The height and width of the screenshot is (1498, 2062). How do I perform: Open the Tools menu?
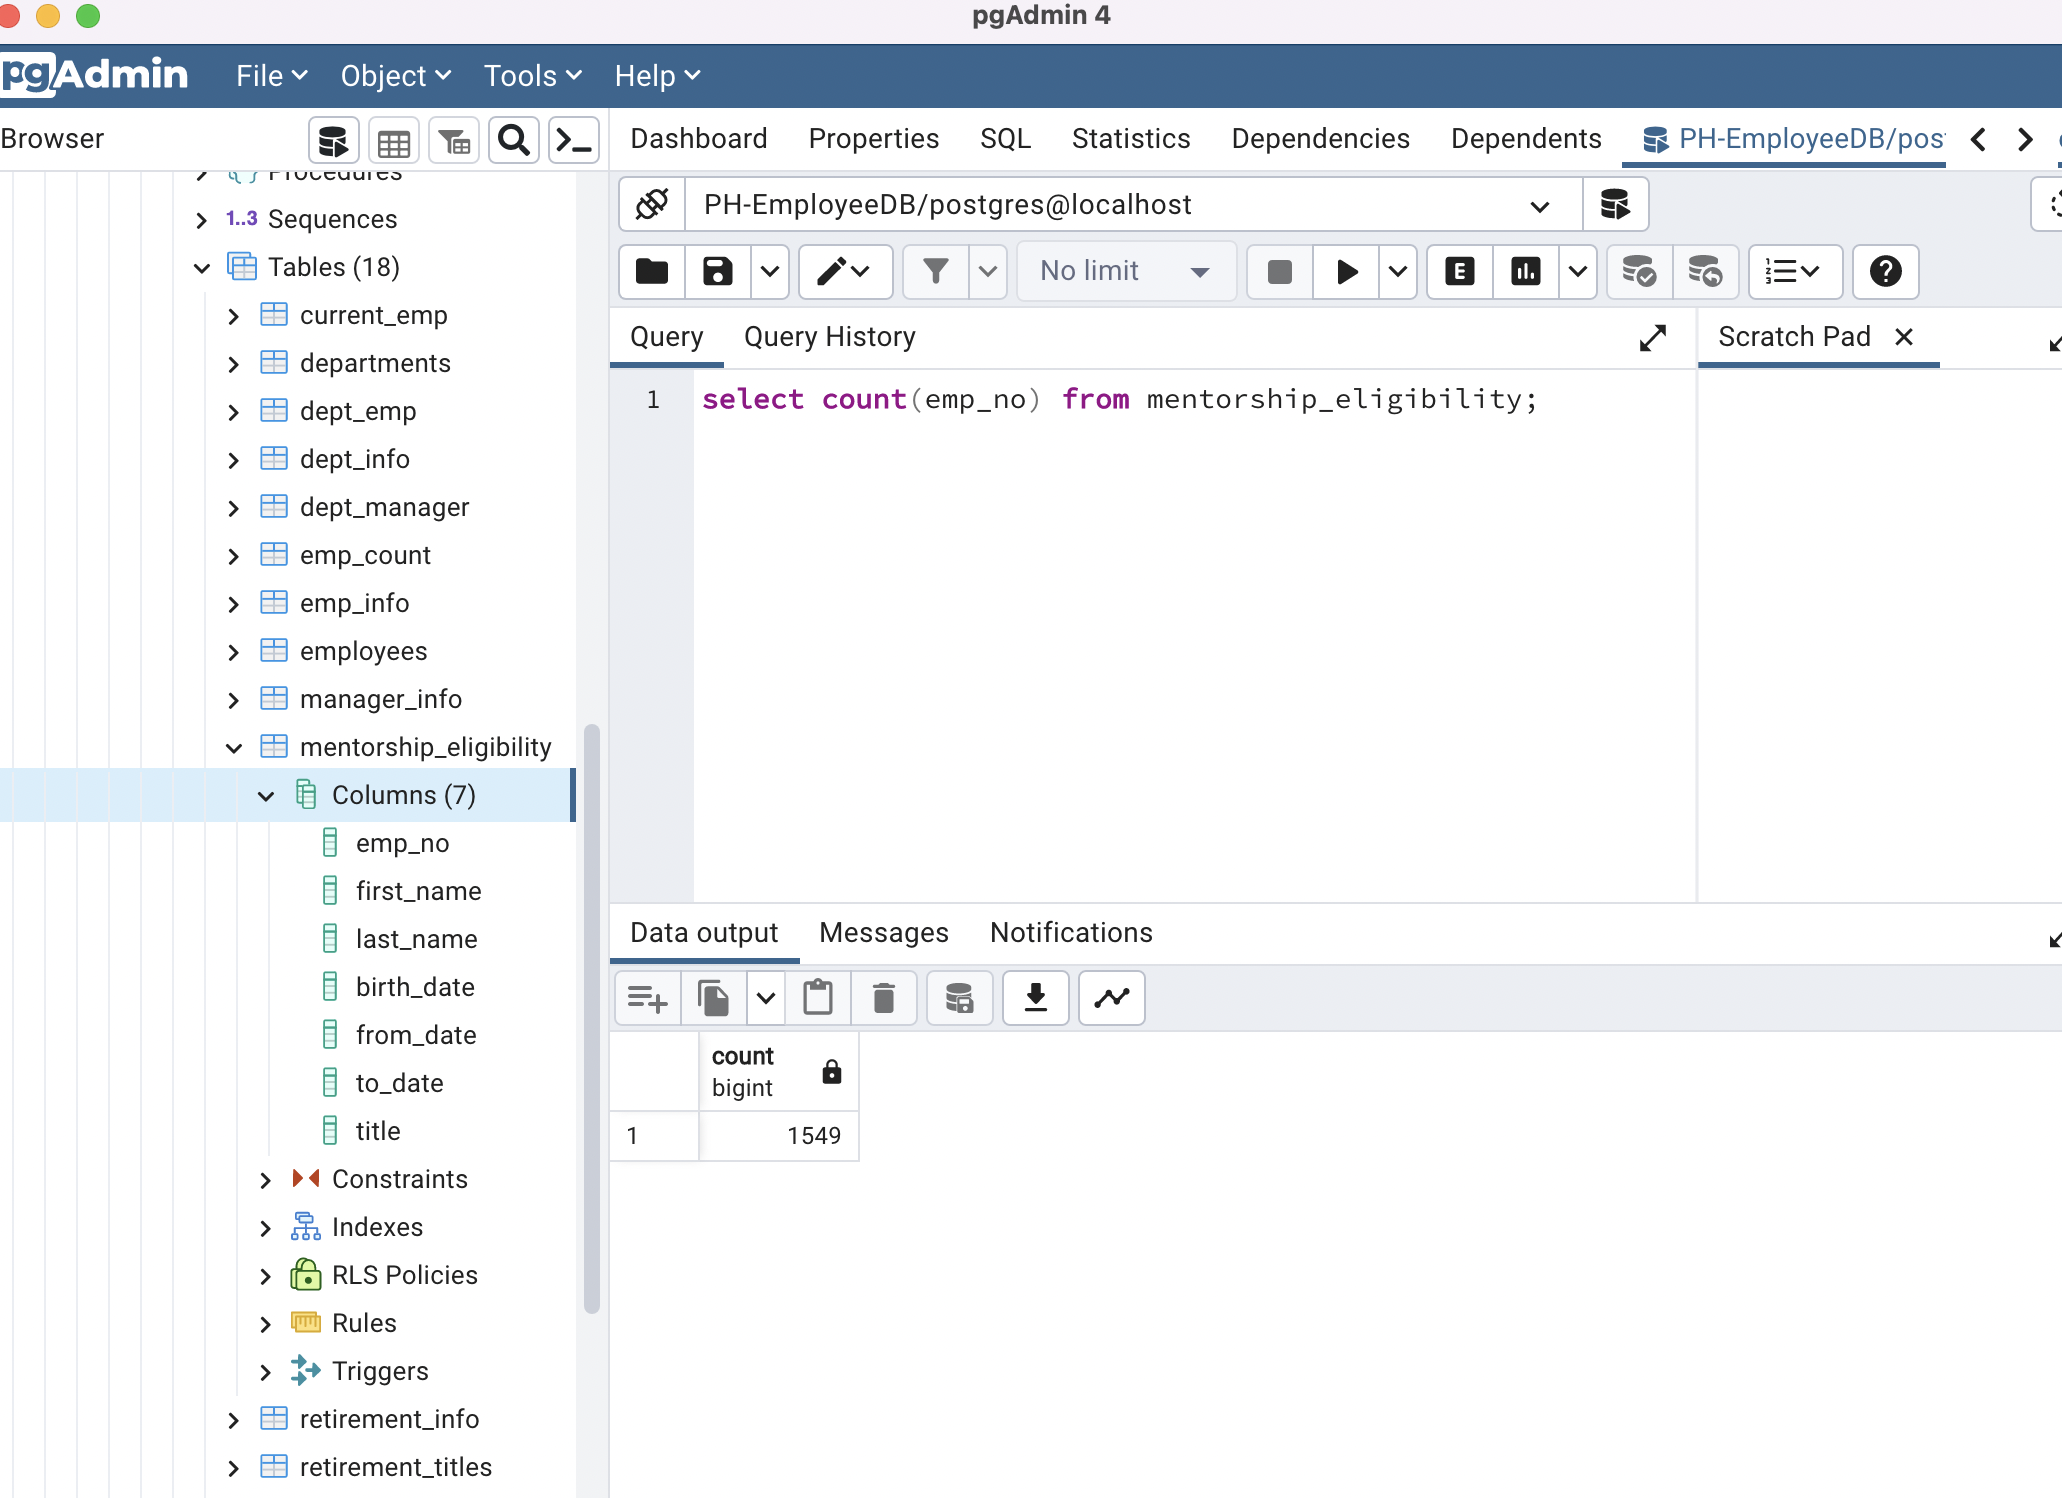pos(531,75)
